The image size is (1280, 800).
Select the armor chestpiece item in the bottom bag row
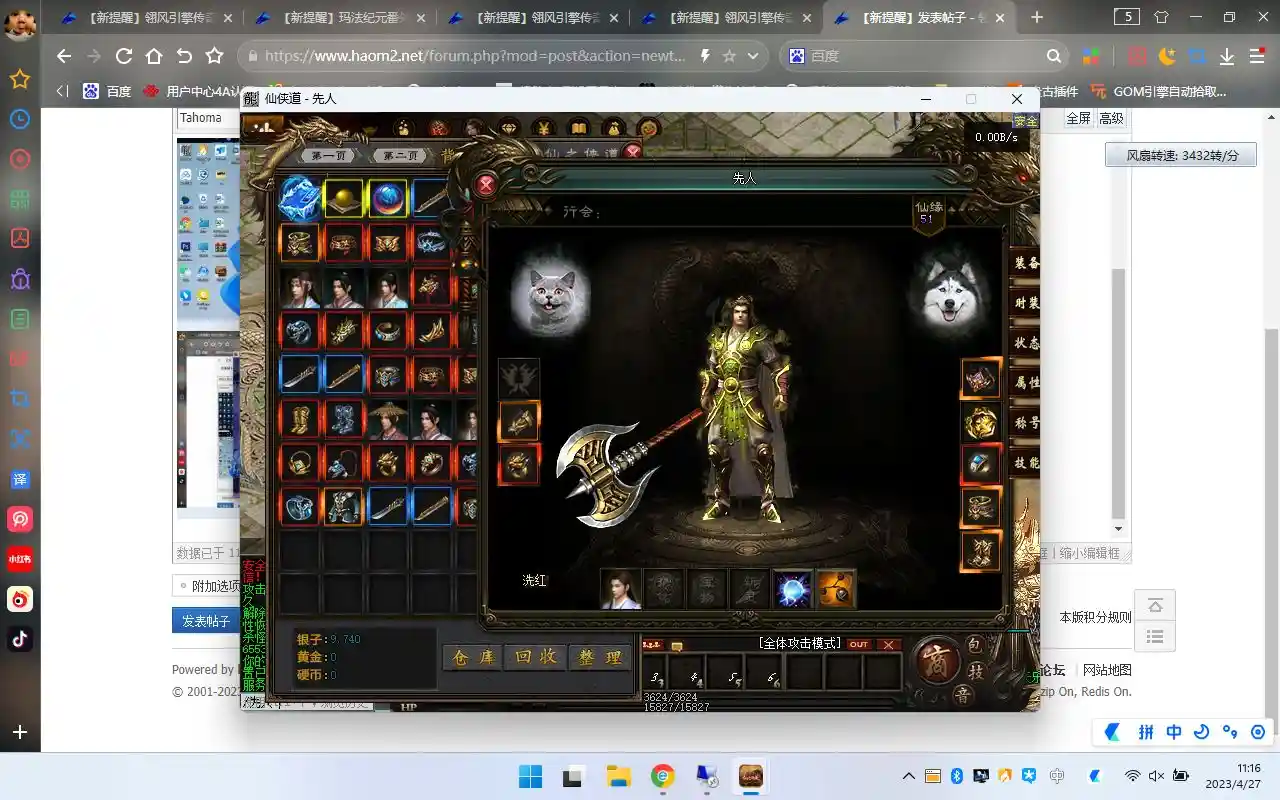343,507
